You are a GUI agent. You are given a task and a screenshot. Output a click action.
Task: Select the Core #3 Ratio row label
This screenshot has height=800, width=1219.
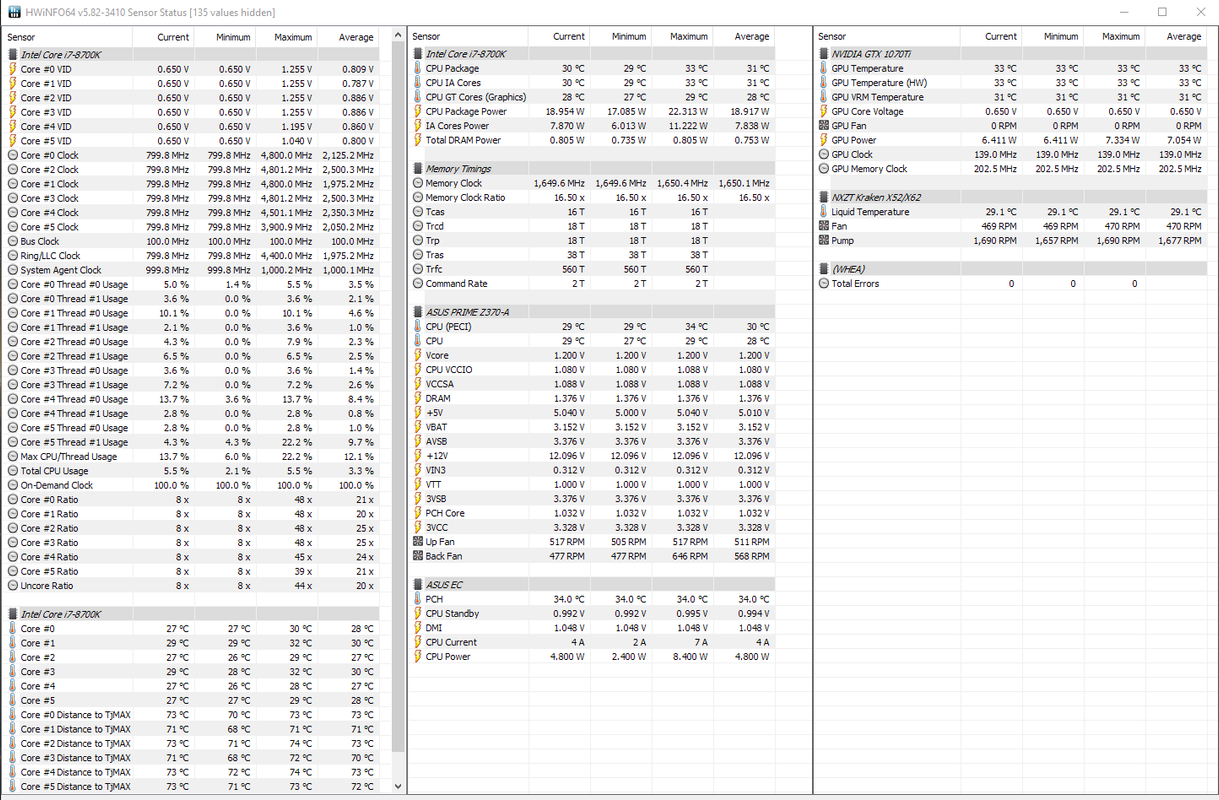tap(49, 543)
